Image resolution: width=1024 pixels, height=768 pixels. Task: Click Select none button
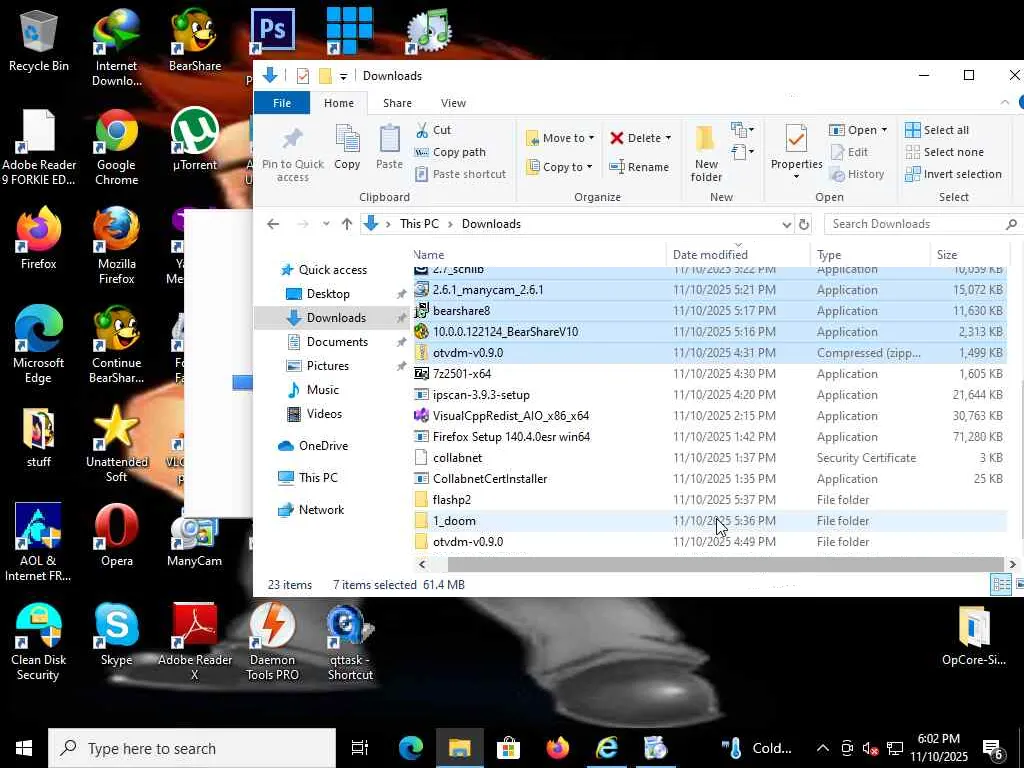pos(944,152)
